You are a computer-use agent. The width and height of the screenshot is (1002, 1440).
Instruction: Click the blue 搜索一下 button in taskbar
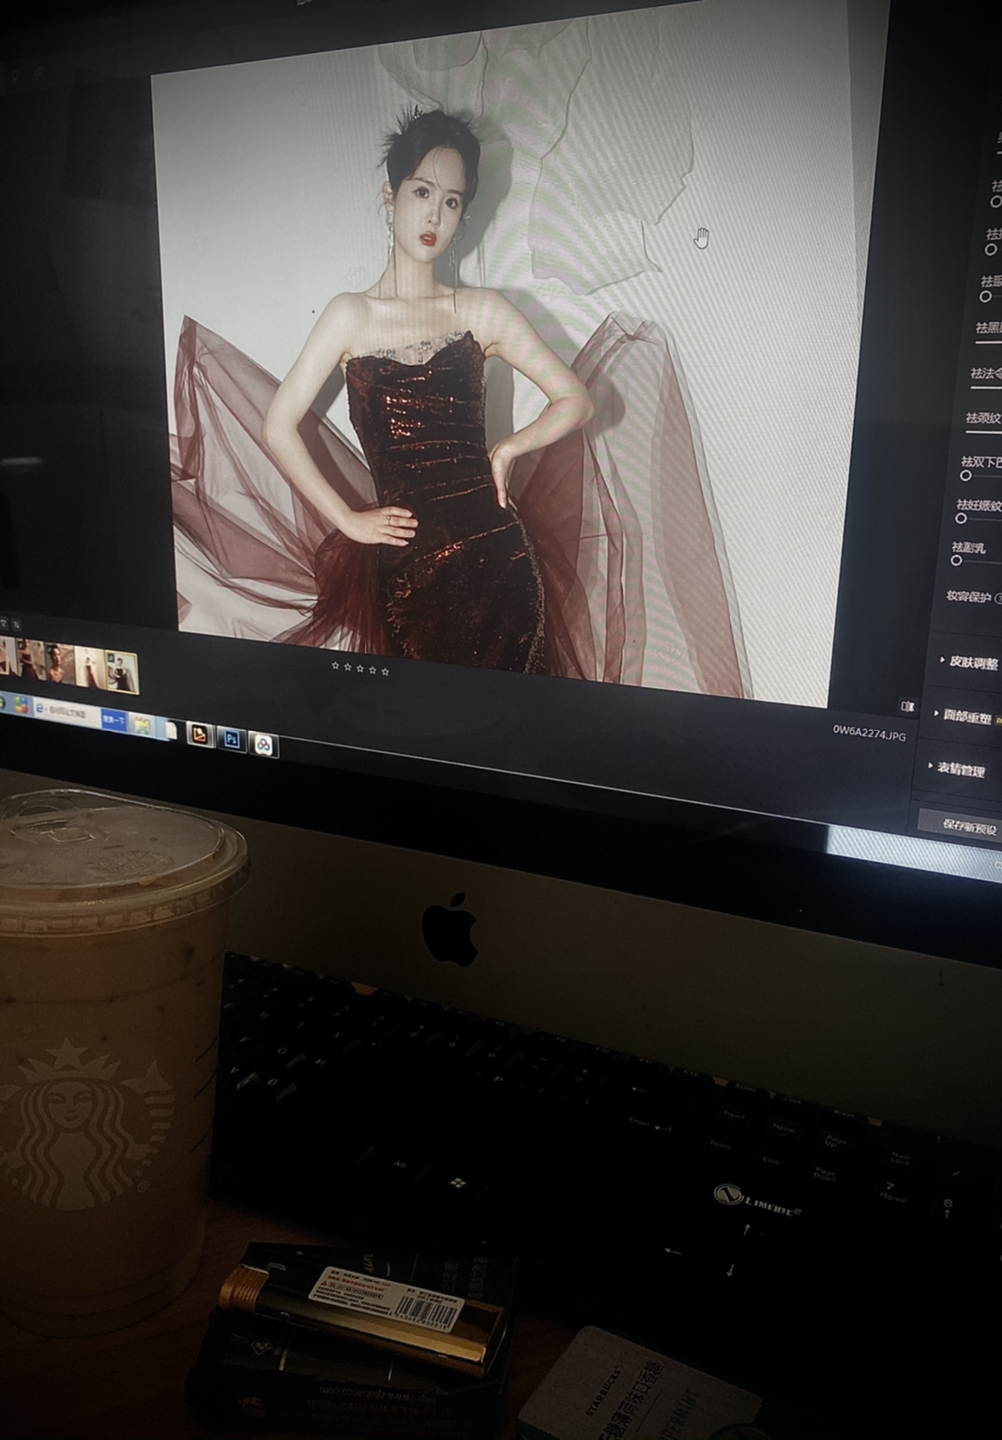click(x=114, y=720)
